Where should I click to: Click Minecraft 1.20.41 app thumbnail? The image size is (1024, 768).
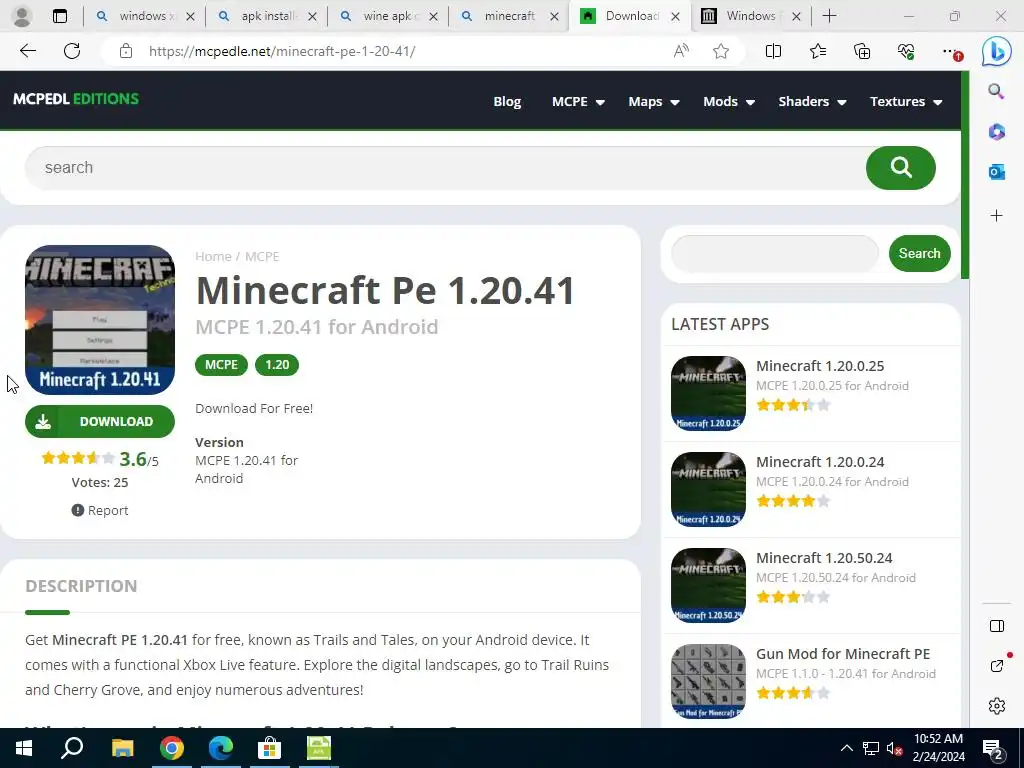click(x=100, y=320)
